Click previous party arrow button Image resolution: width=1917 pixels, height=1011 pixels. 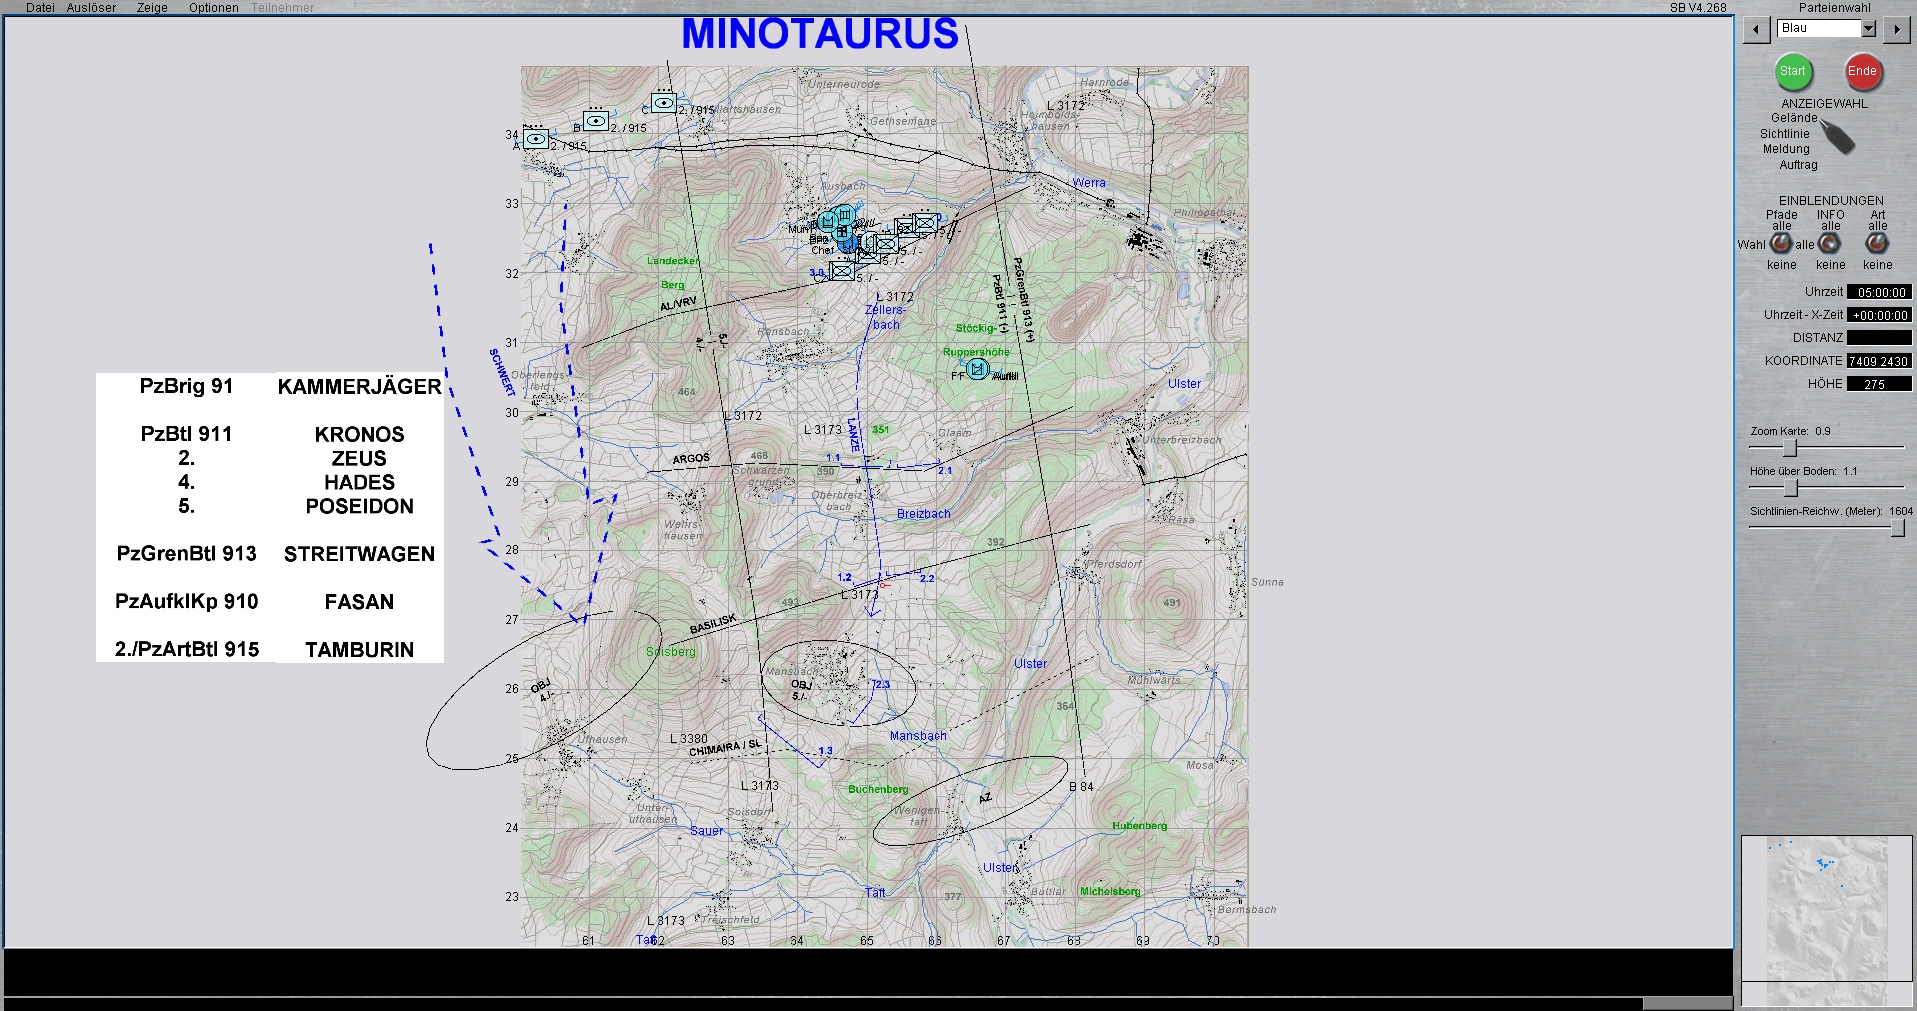point(1756,30)
